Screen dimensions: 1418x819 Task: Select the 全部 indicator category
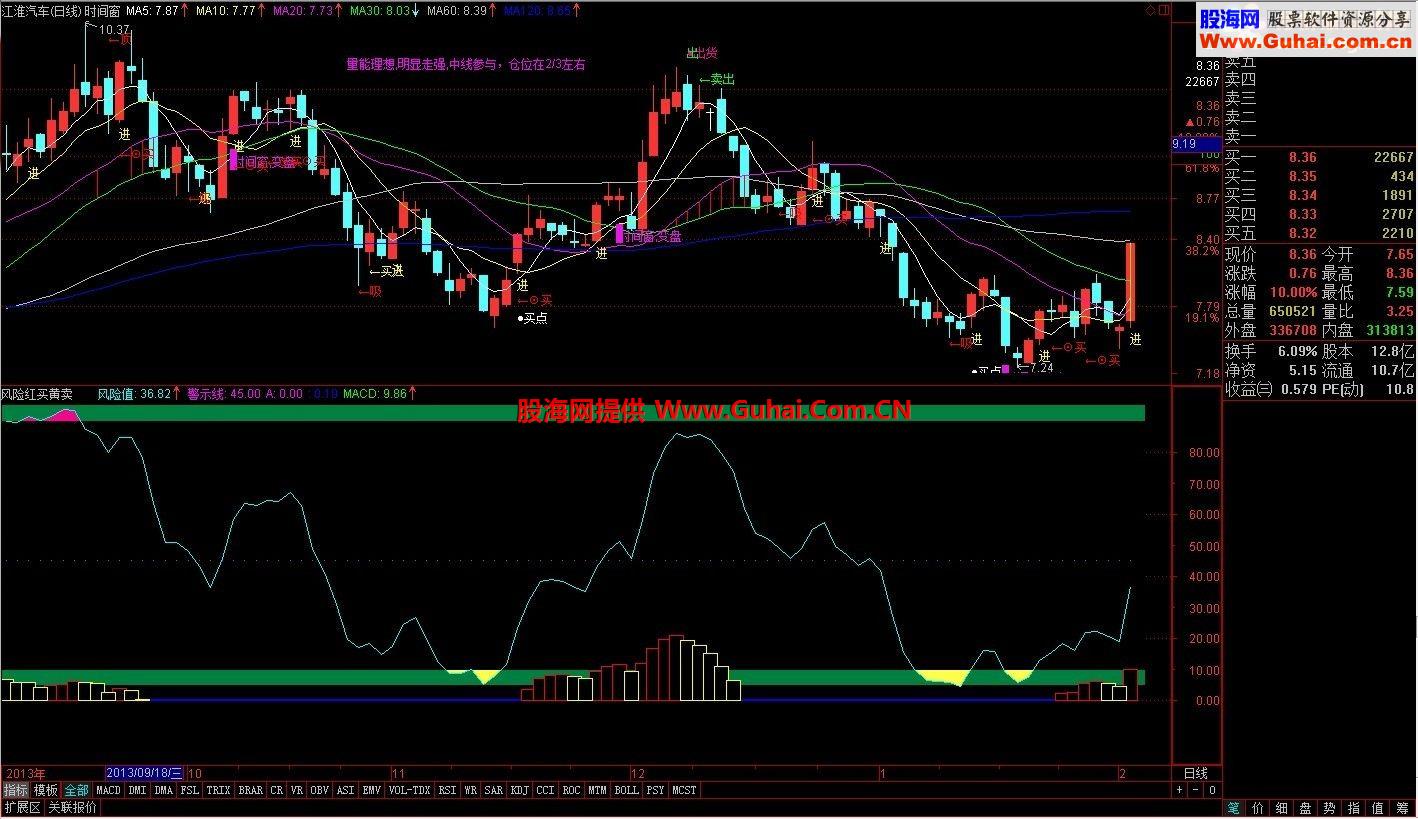(77, 790)
